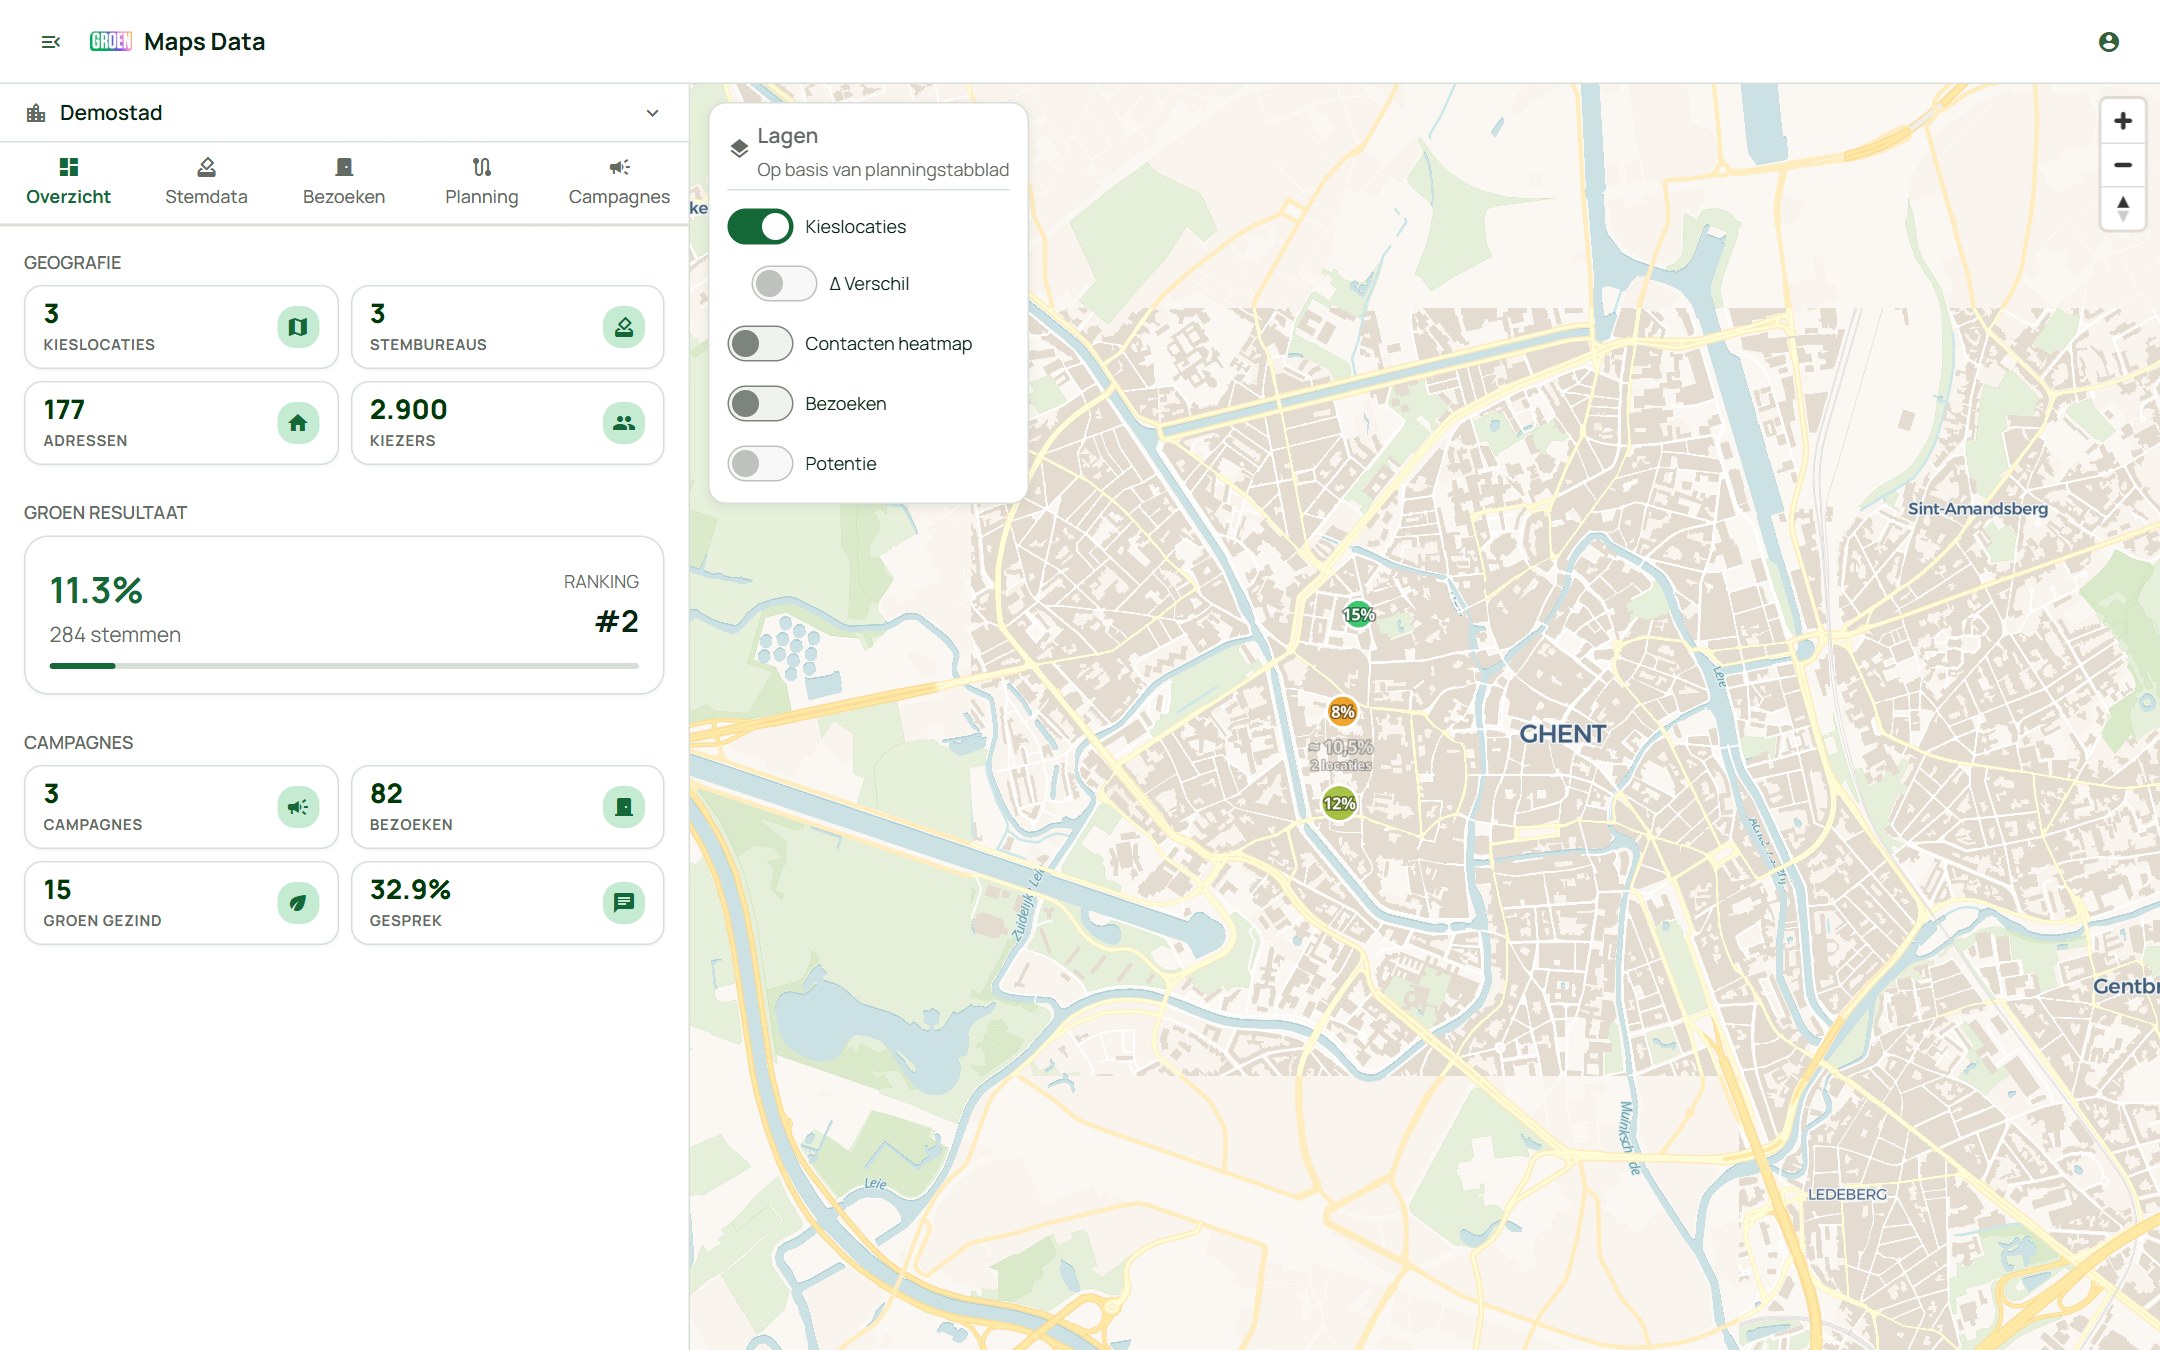Open the 32.9% Gesprek card
The height and width of the screenshot is (1350, 2160).
[x=508, y=903]
